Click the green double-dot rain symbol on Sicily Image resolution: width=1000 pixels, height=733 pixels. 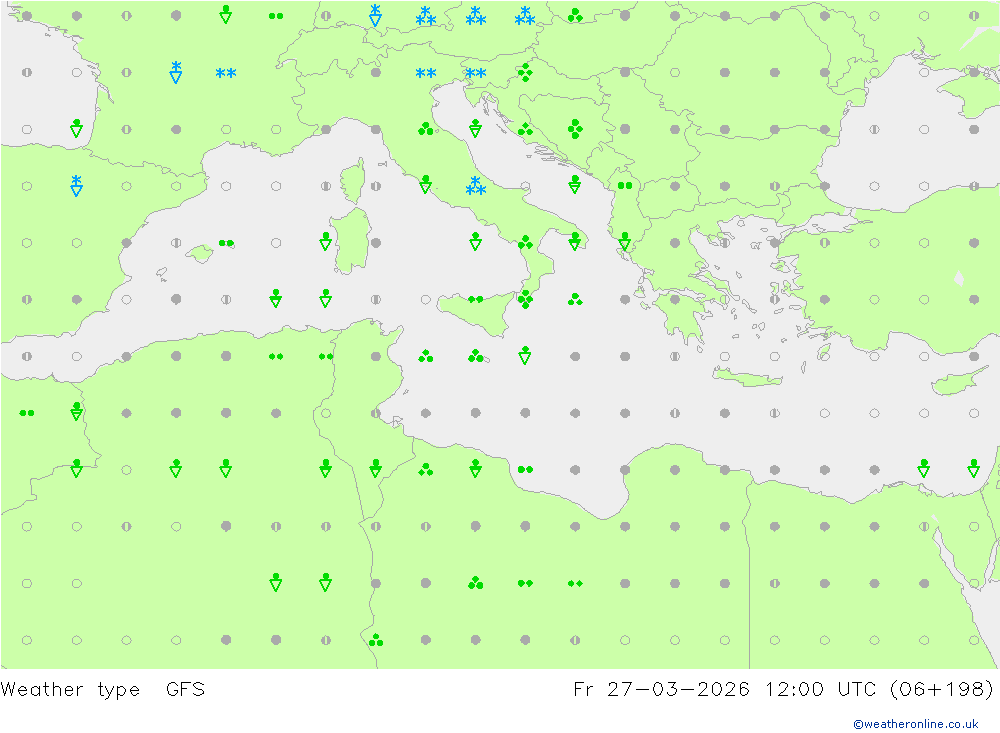coord(476,299)
